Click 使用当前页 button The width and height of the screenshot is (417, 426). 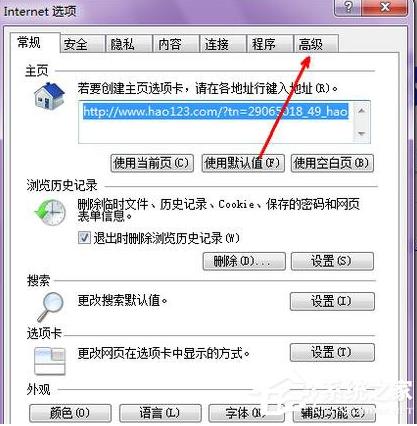pyautogui.click(x=152, y=163)
